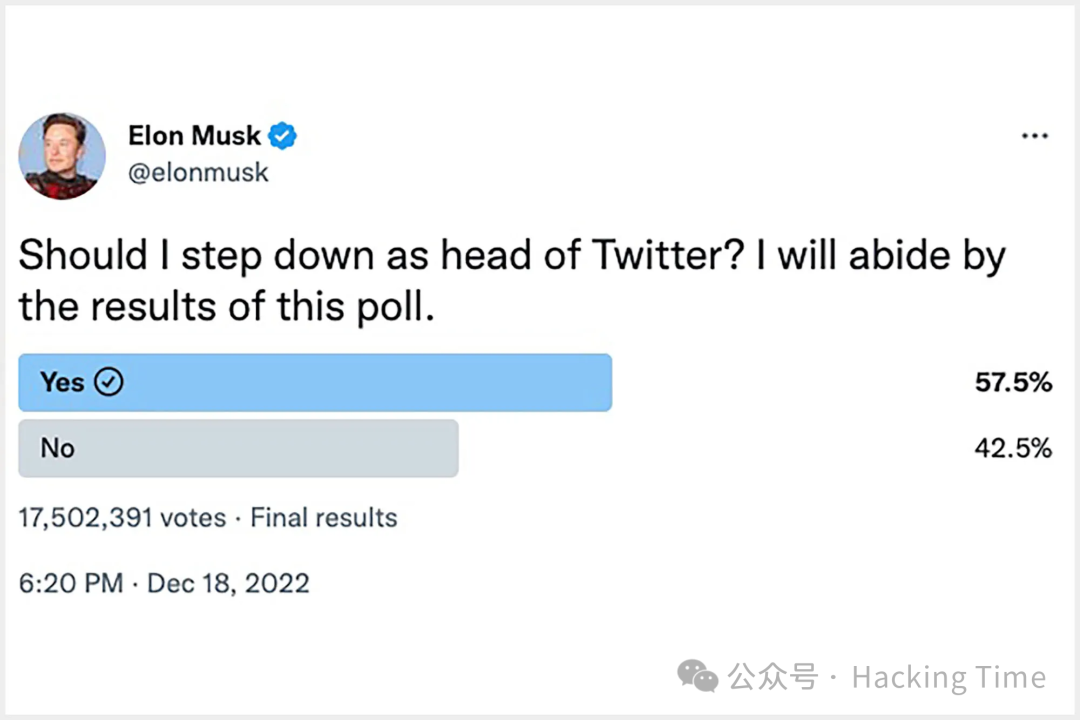
Task: Click the blue verified badge next to Elon Musk
Action: (281, 135)
